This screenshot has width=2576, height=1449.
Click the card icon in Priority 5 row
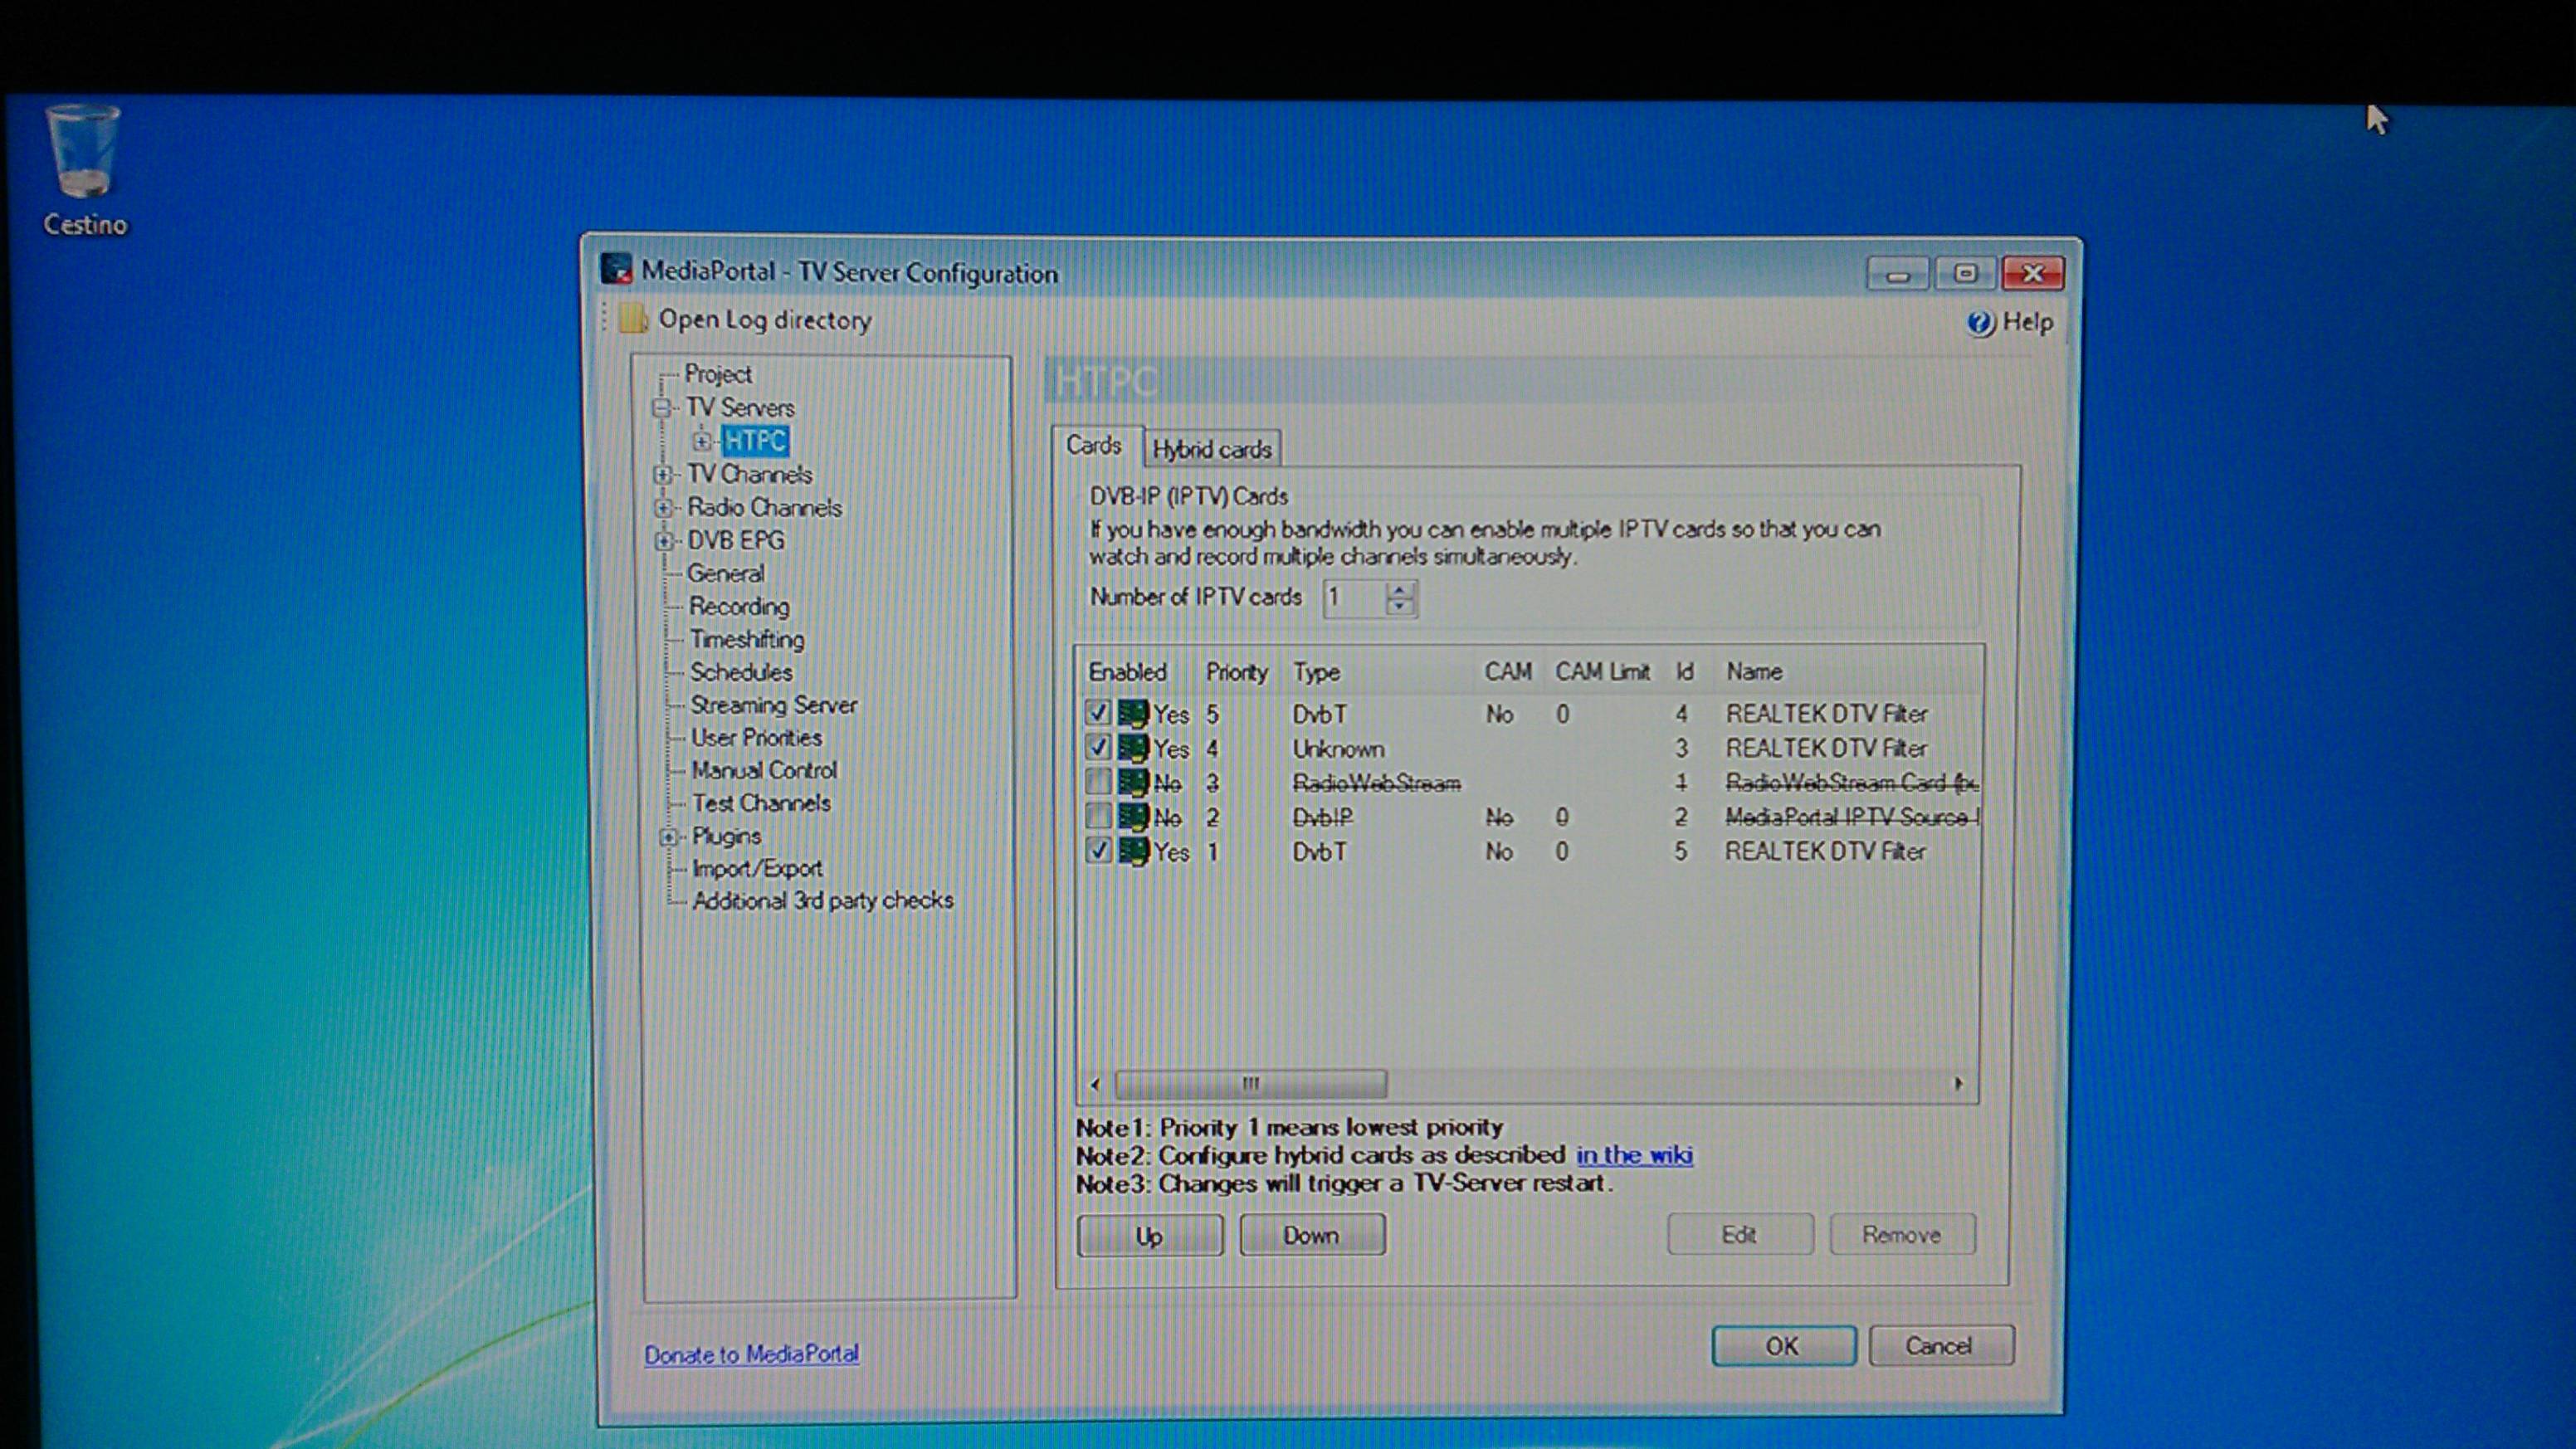tap(1132, 713)
